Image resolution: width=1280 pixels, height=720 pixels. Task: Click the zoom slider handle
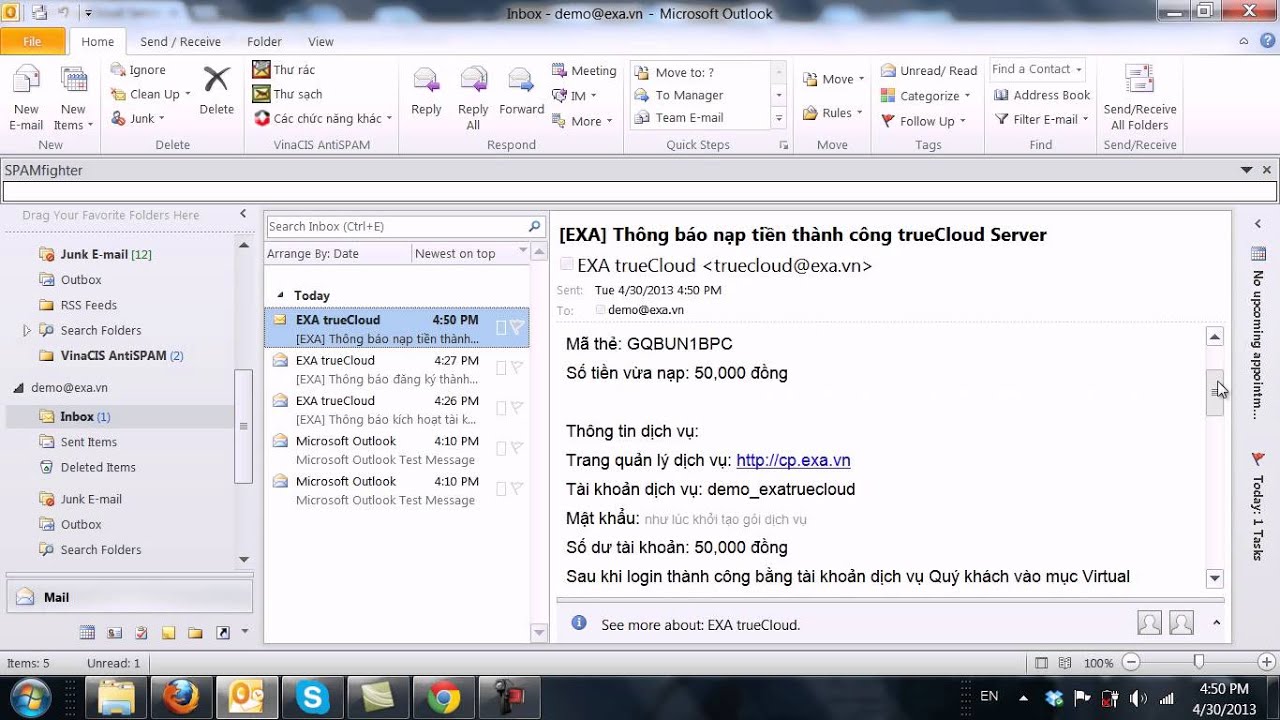coord(1198,662)
